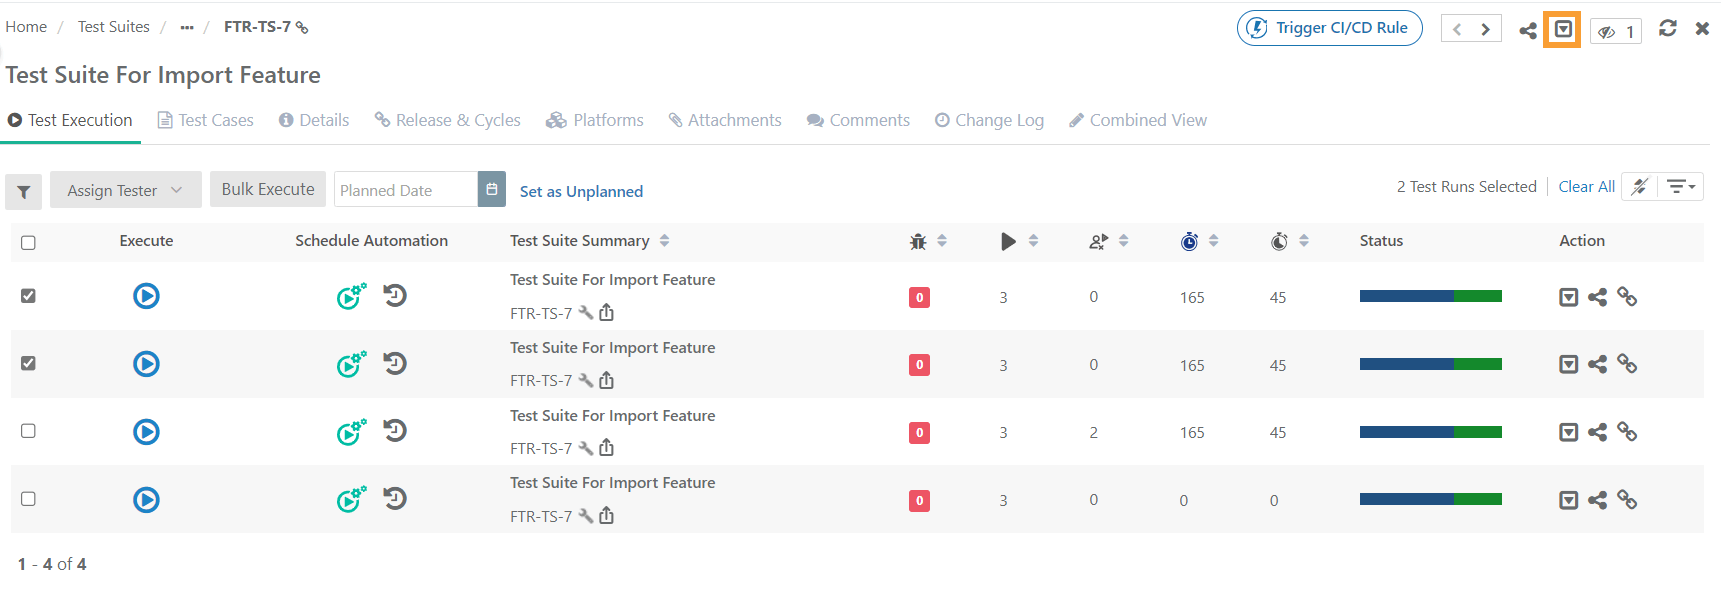Viewport: 1721px width, 599px height.
Task: Open the filter funnel icon
Action: click(24, 192)
